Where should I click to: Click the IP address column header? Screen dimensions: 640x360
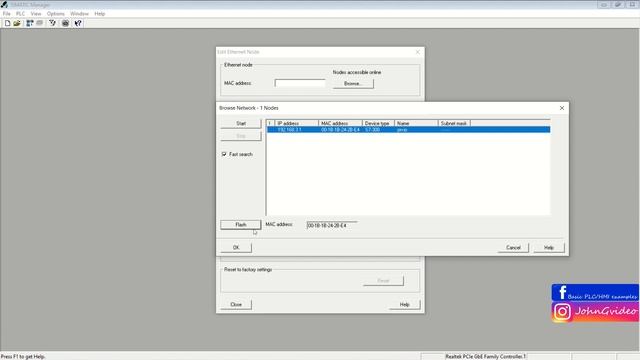296,123
